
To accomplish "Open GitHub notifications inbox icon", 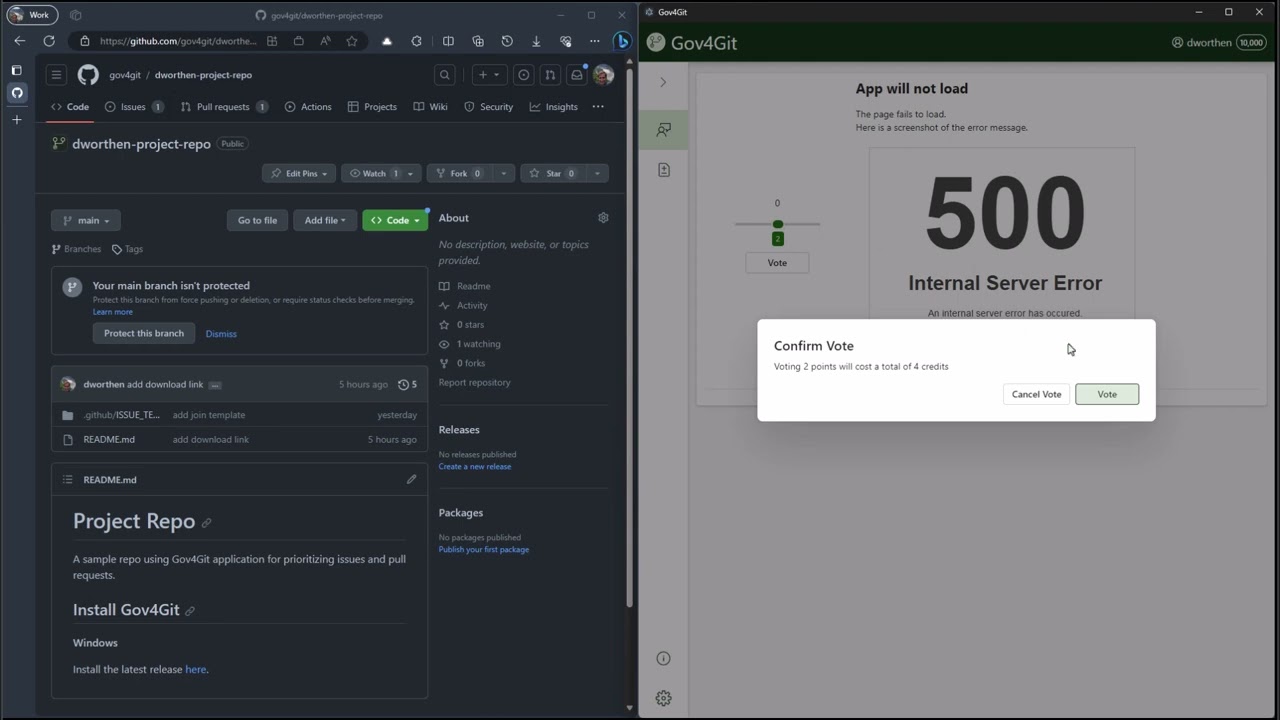I will click(x=577, y=75).
